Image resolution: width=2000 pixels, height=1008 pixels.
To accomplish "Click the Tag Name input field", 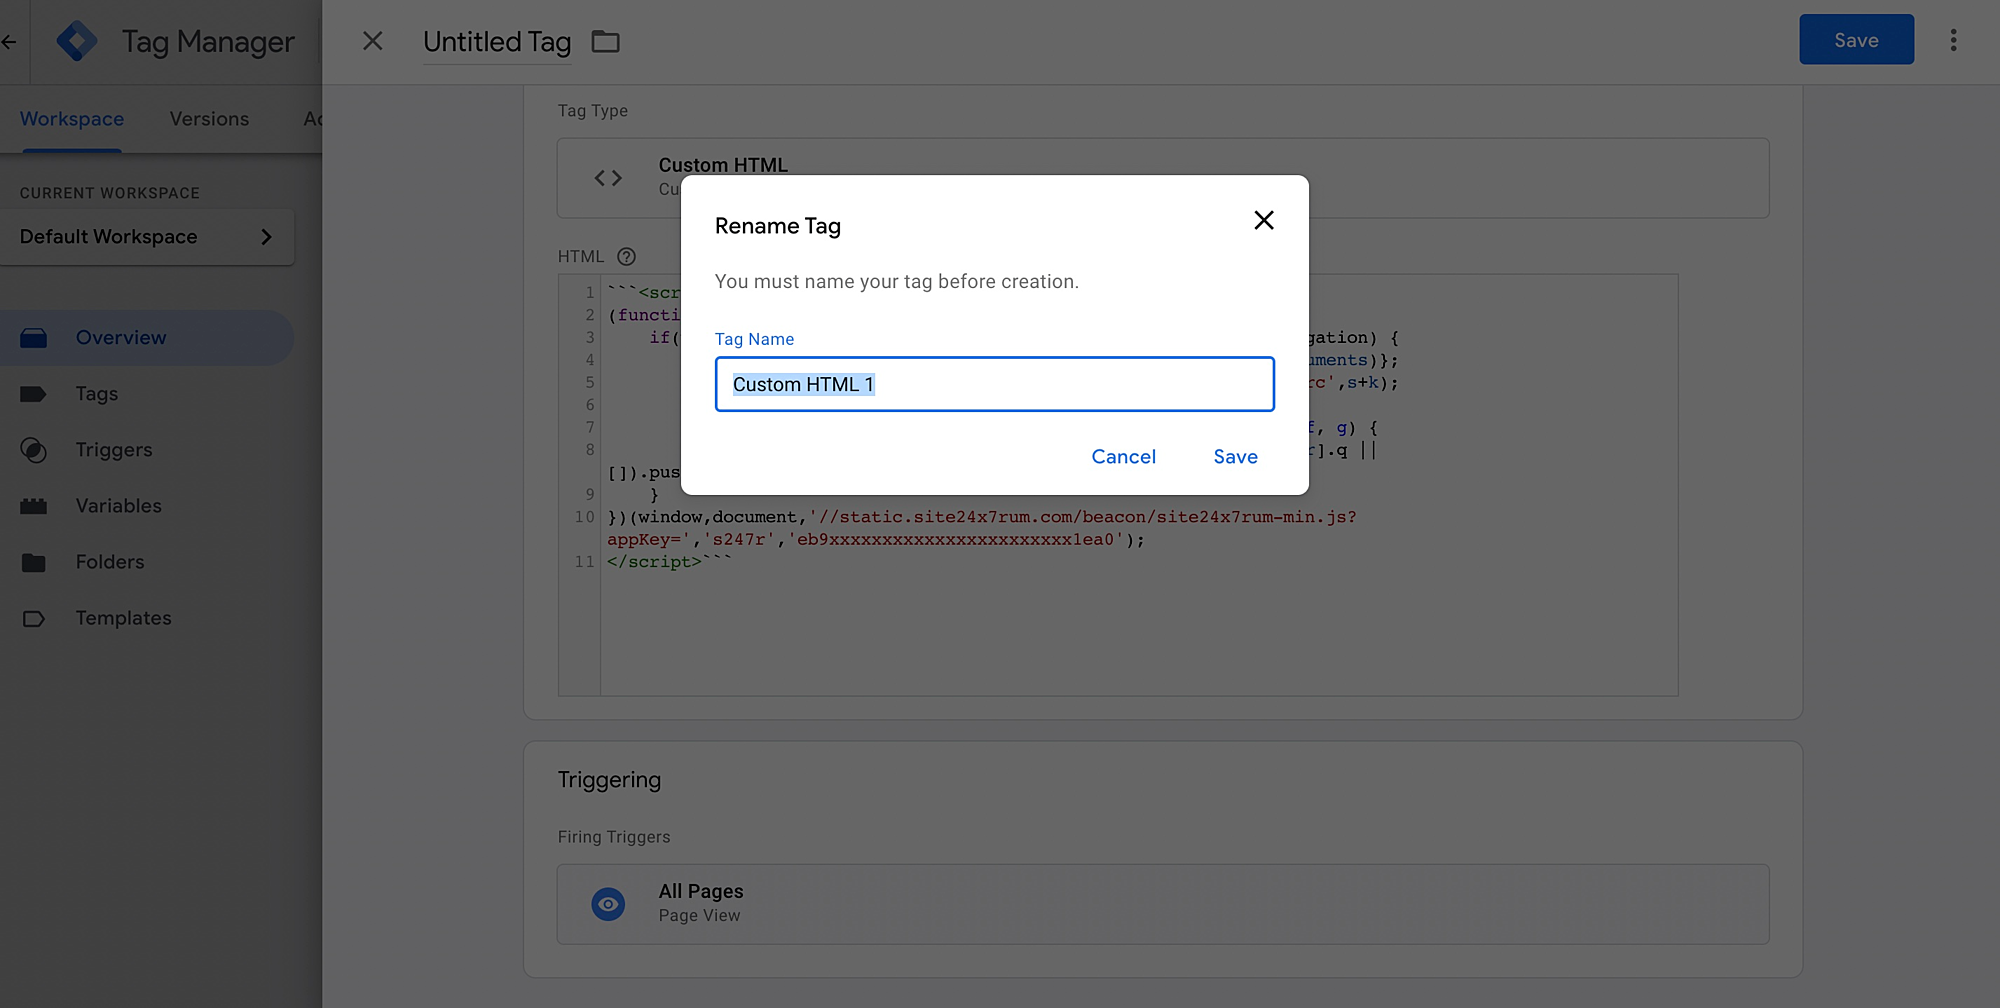I will 994,385.
